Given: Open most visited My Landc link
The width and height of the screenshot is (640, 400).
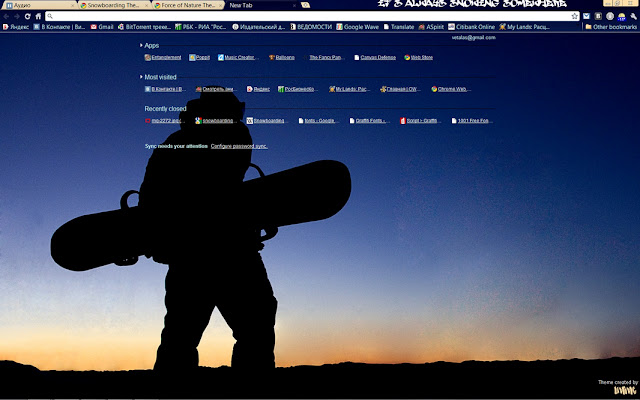Looking at the screenshot, I should click(349, 89).
